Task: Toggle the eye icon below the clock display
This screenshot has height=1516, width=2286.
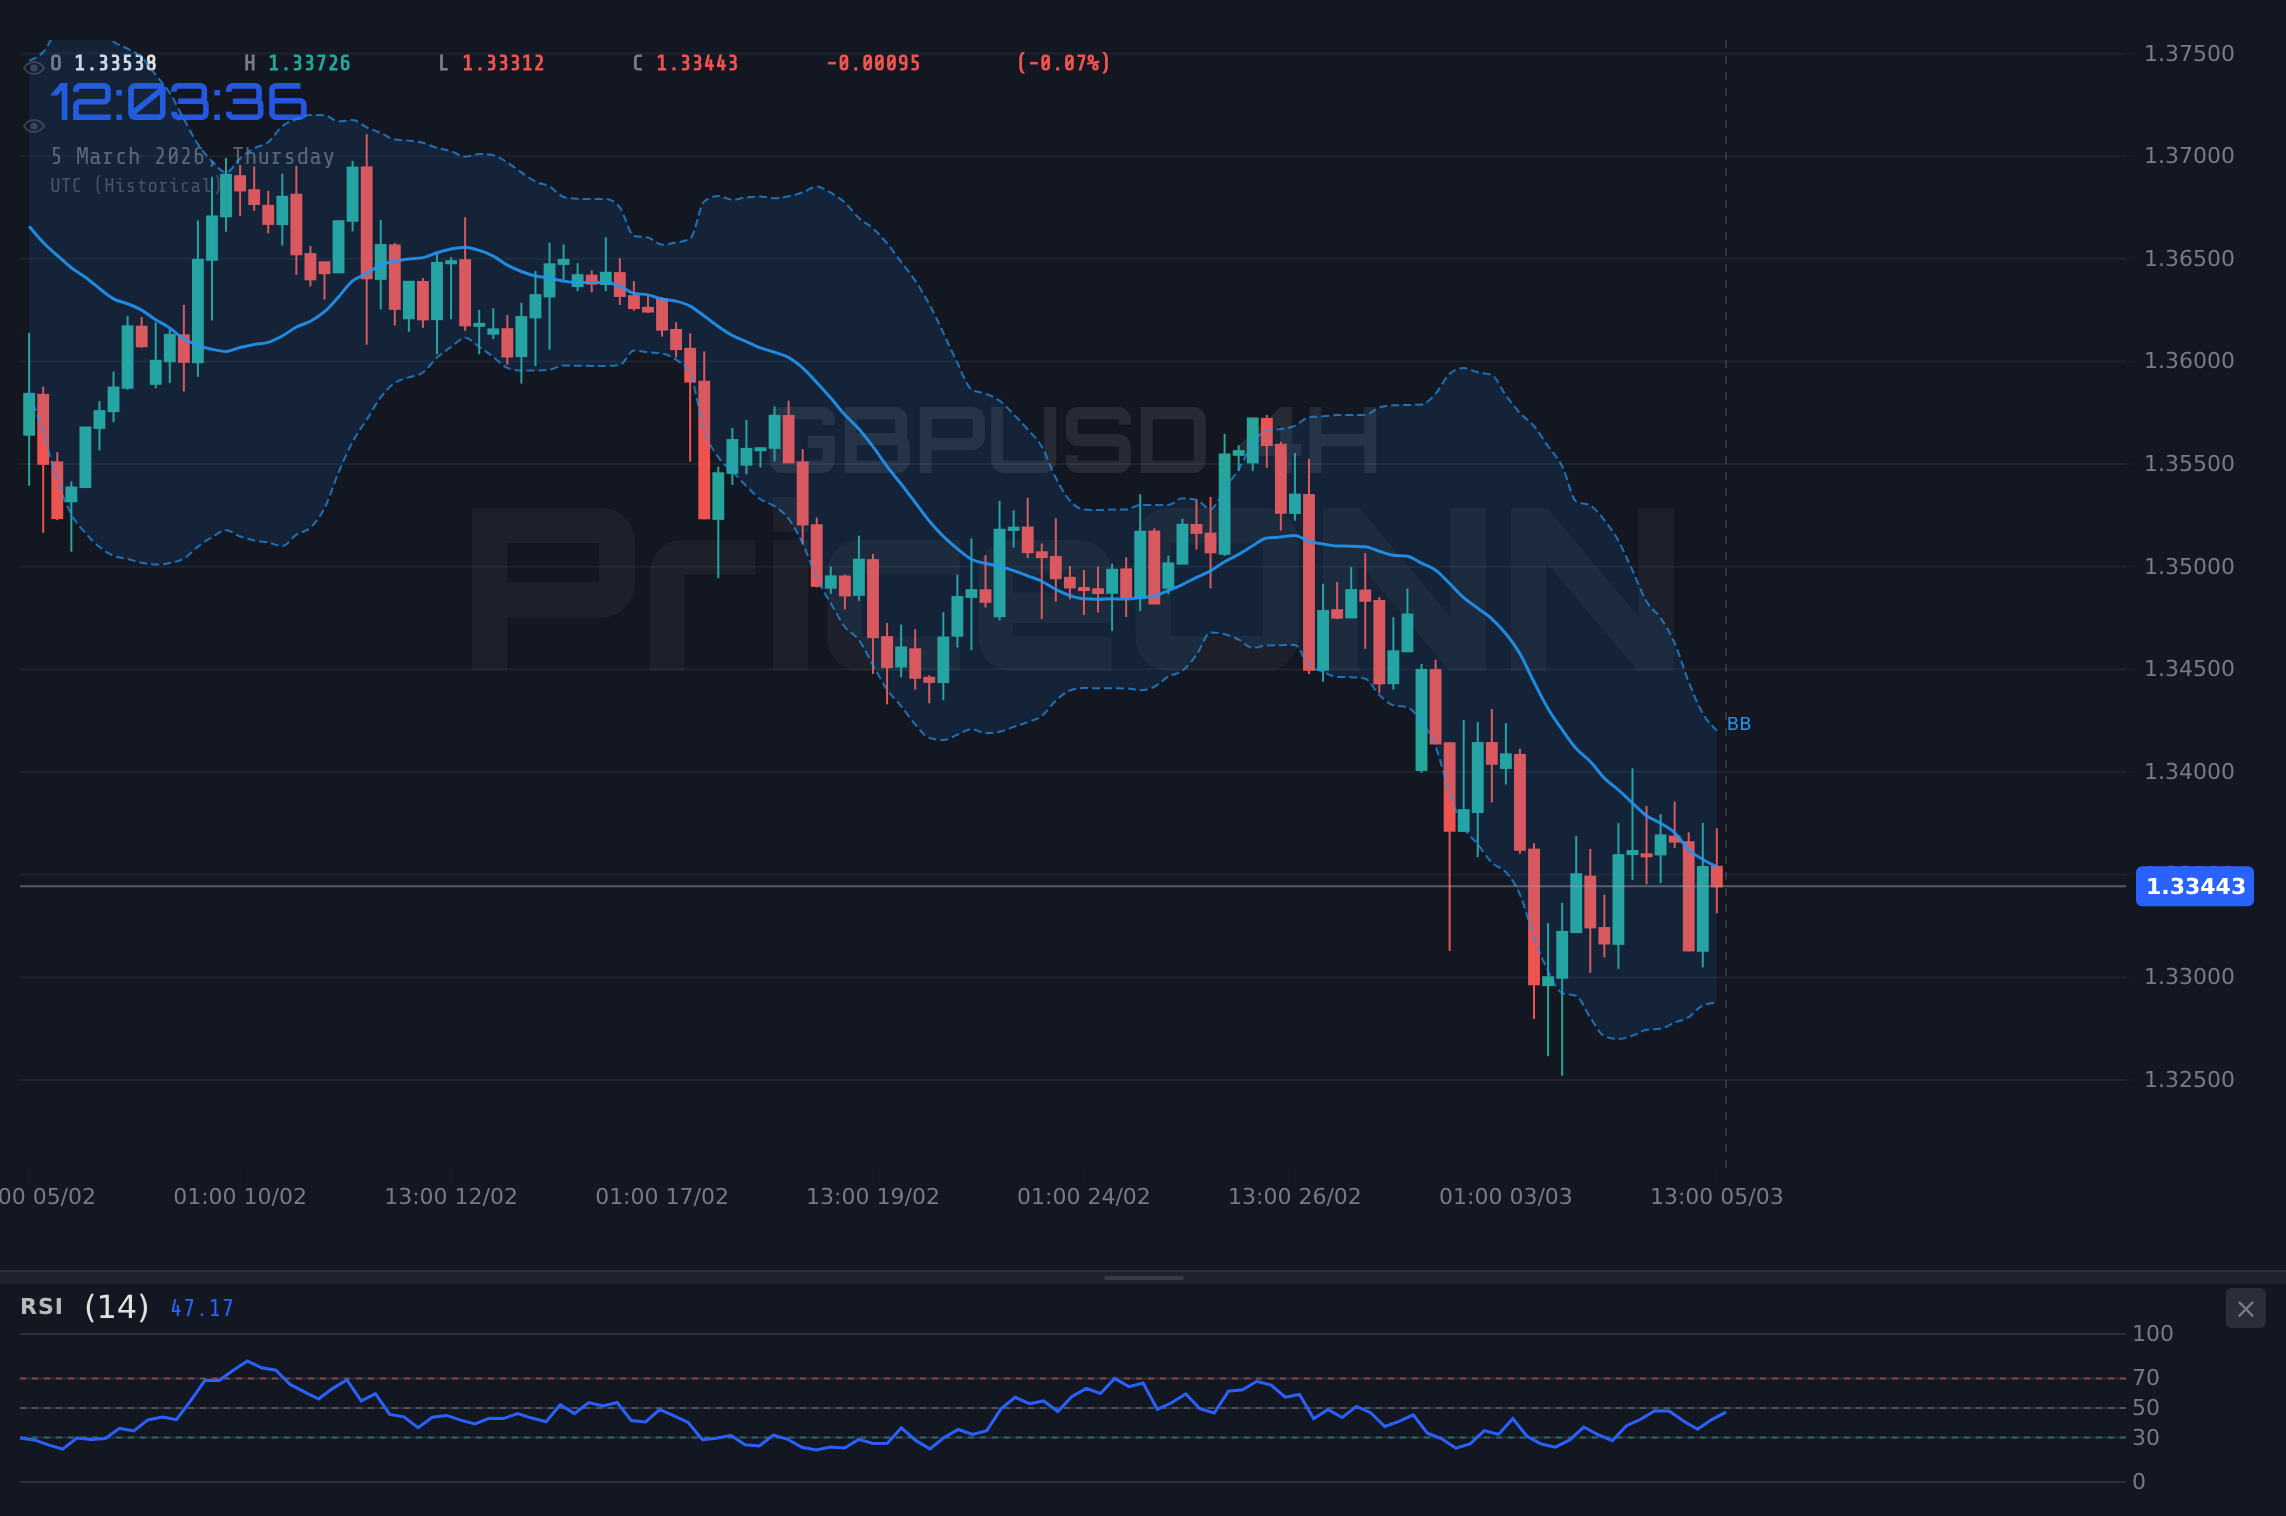Action: tap(34, 126)
